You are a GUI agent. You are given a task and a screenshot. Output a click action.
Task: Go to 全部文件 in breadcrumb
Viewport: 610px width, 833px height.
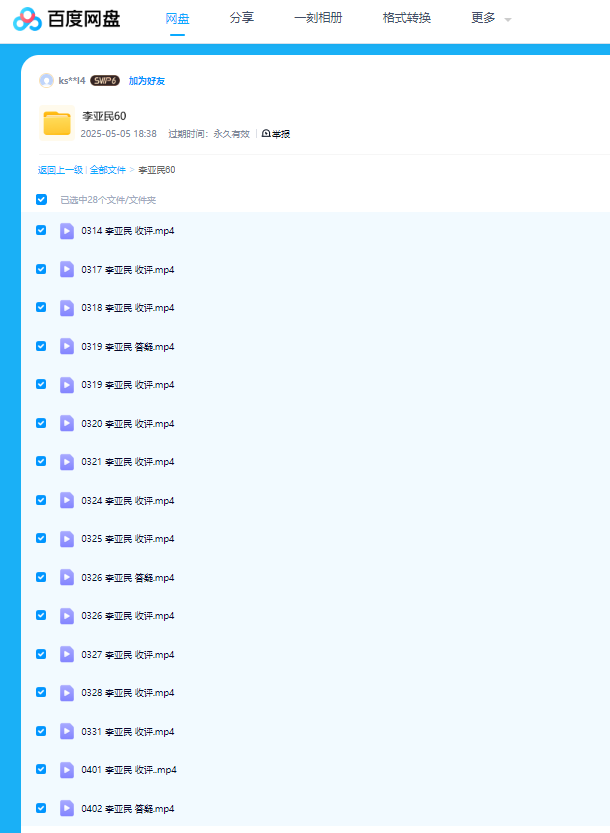point(108,170)
